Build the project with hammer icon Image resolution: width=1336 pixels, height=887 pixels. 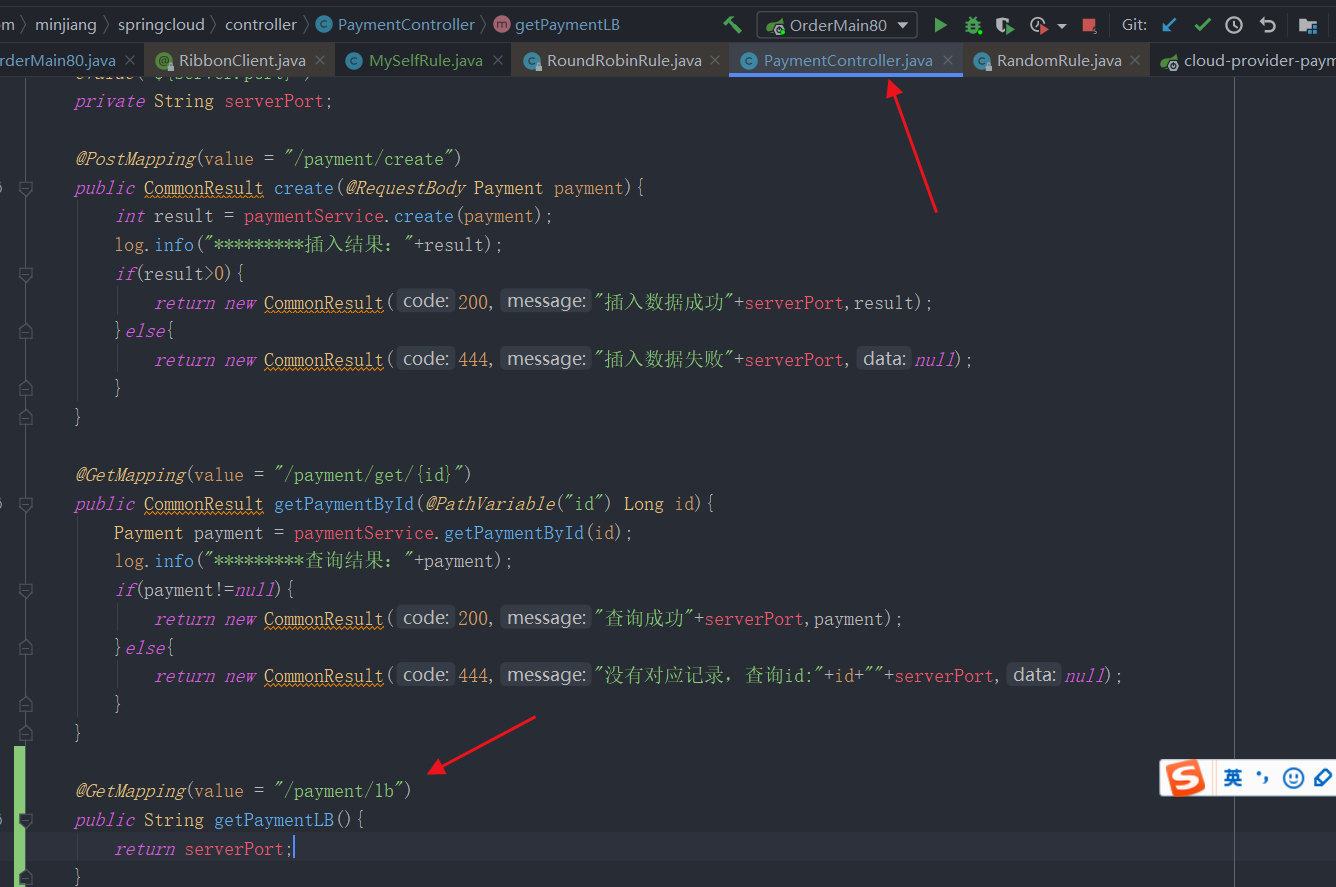733,24
